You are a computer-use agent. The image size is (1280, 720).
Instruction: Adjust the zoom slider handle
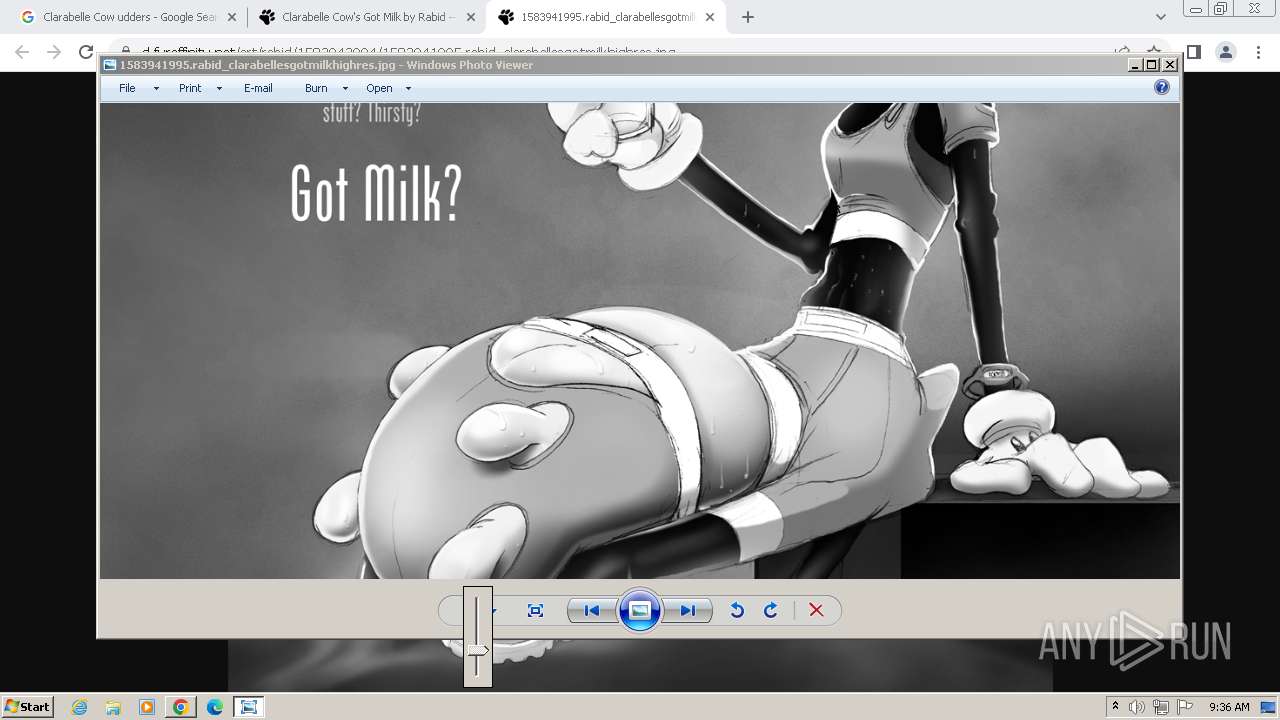[x=478, y=650]
